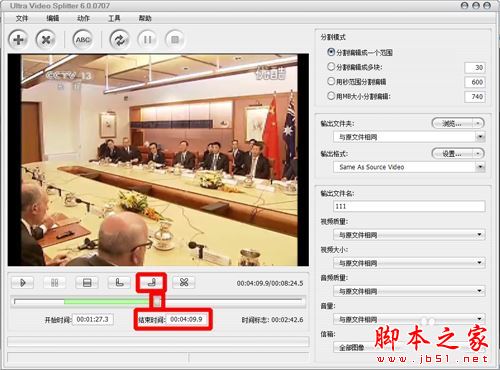This screenshot has width=500, height=370.
Task: Open the 工具 menu
Action: (114, 18)
